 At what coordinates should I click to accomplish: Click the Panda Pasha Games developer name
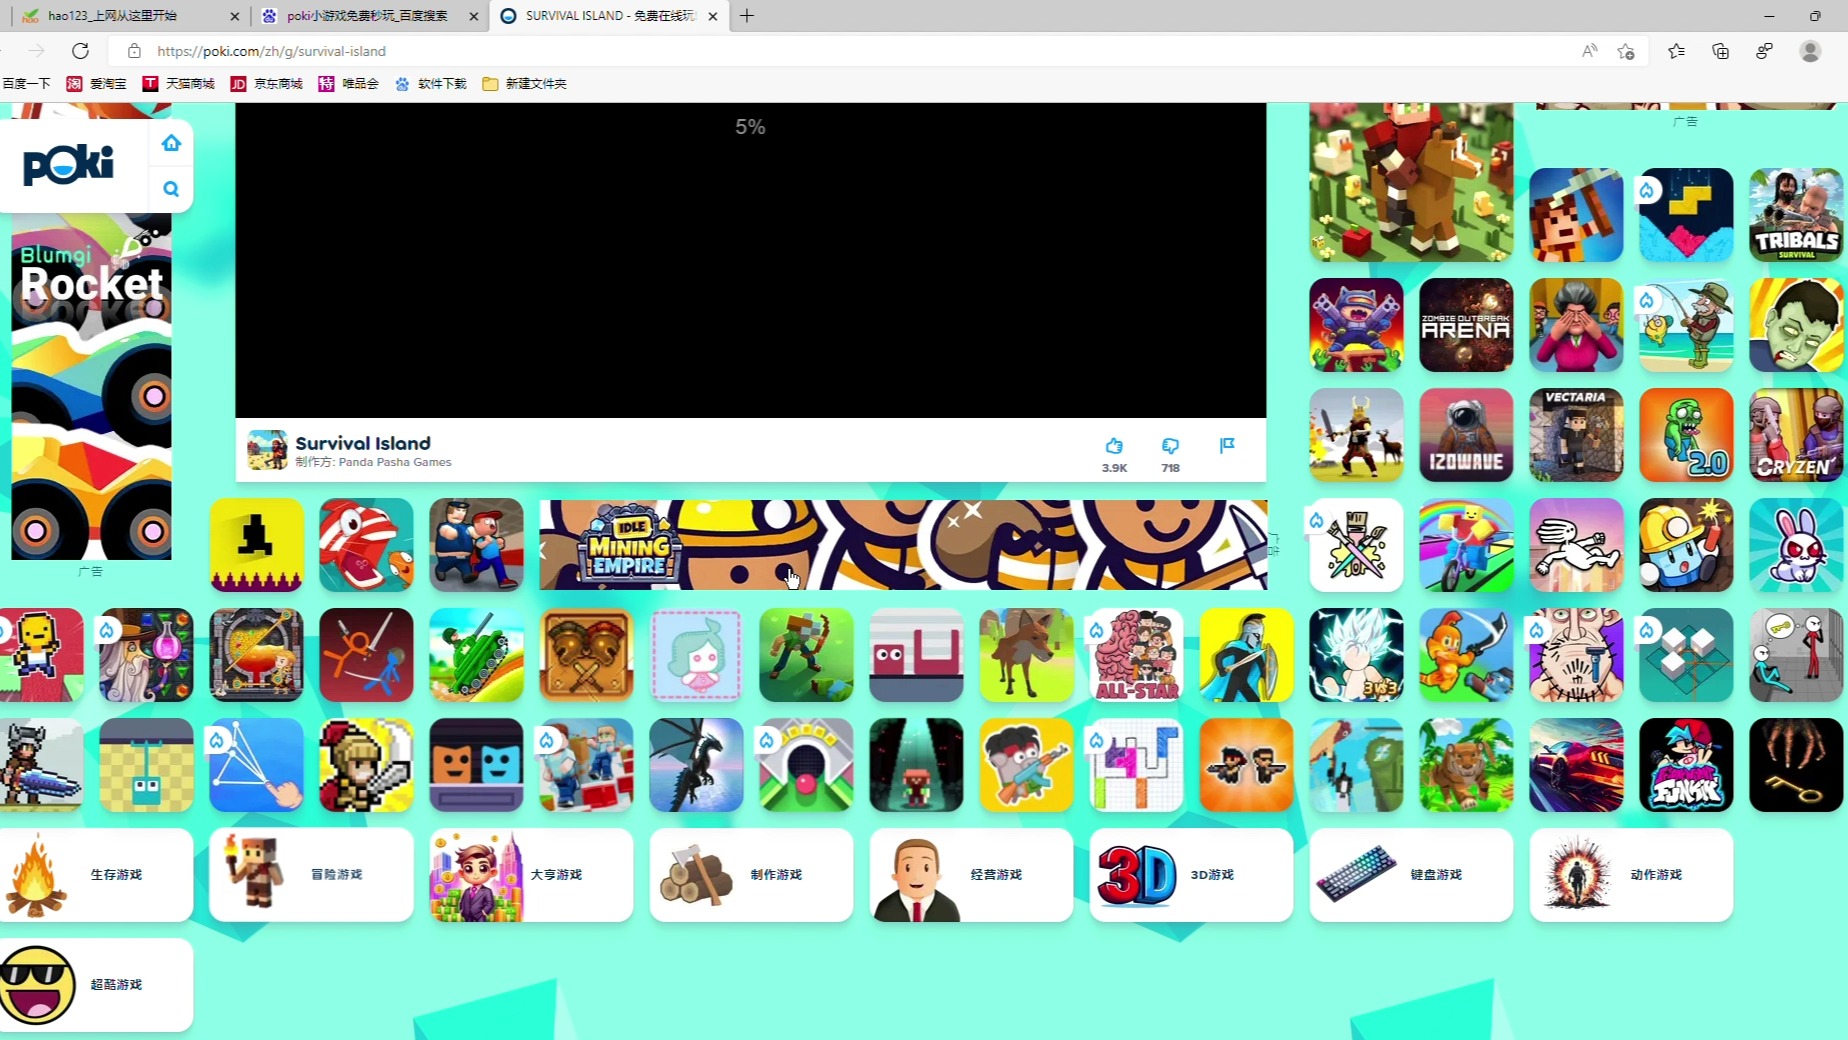(x=395, y=462)
